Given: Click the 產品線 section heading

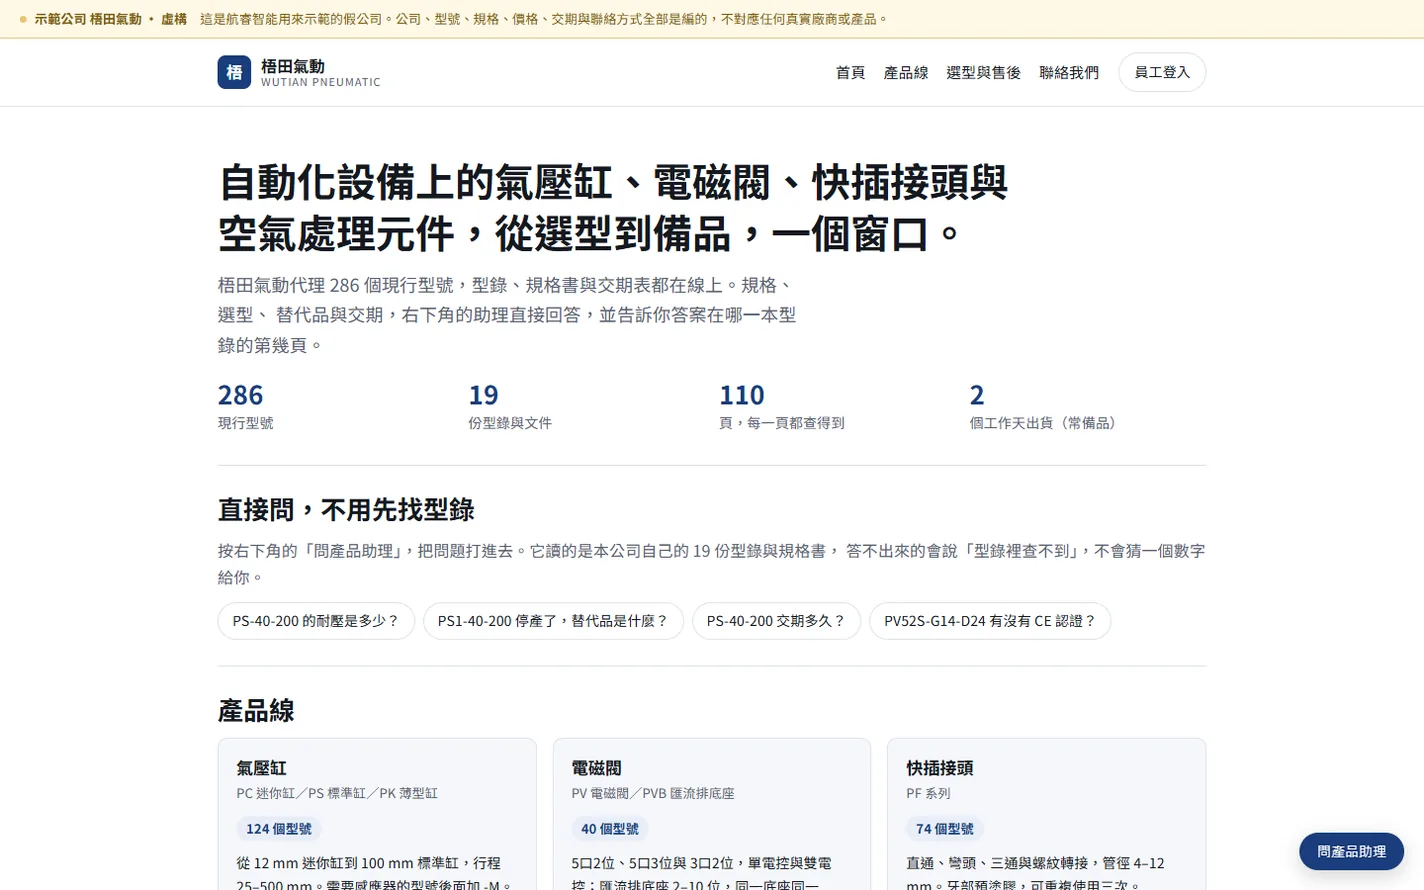Looking at the screenshot, I should [x=256, y=711].
